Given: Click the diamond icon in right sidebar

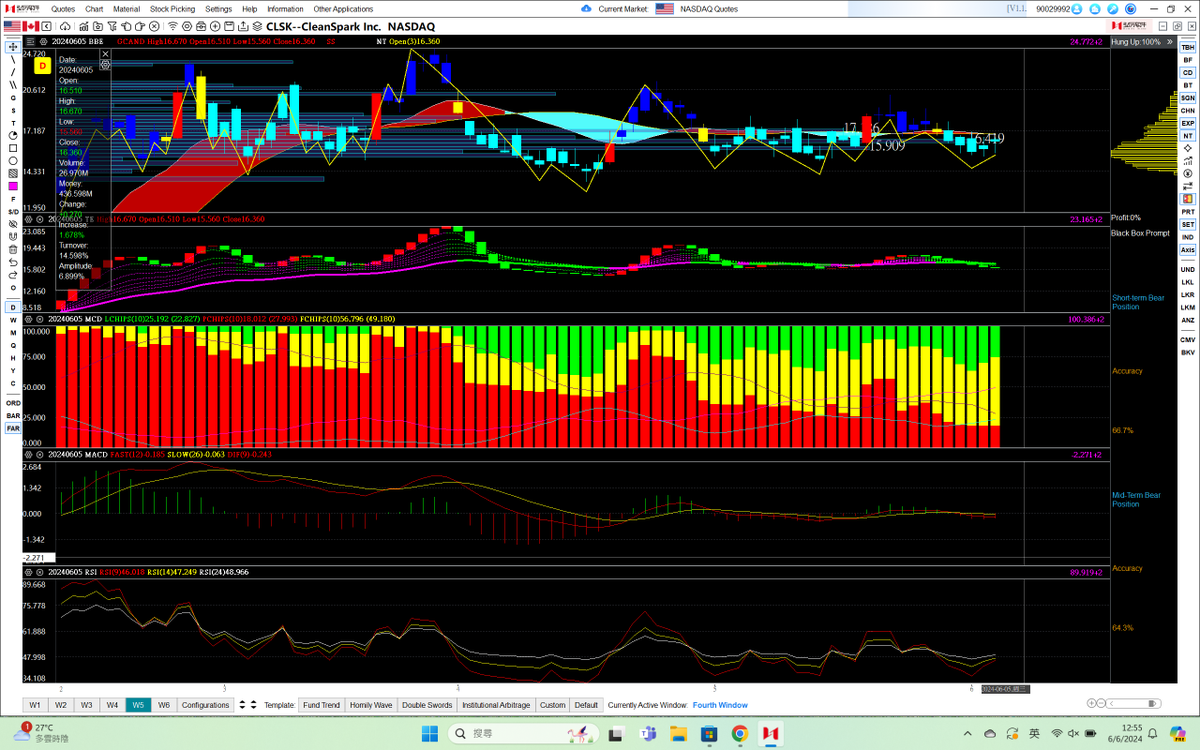Looking at the screenshot, I should pyautogui.click(x=1188, y=148).
